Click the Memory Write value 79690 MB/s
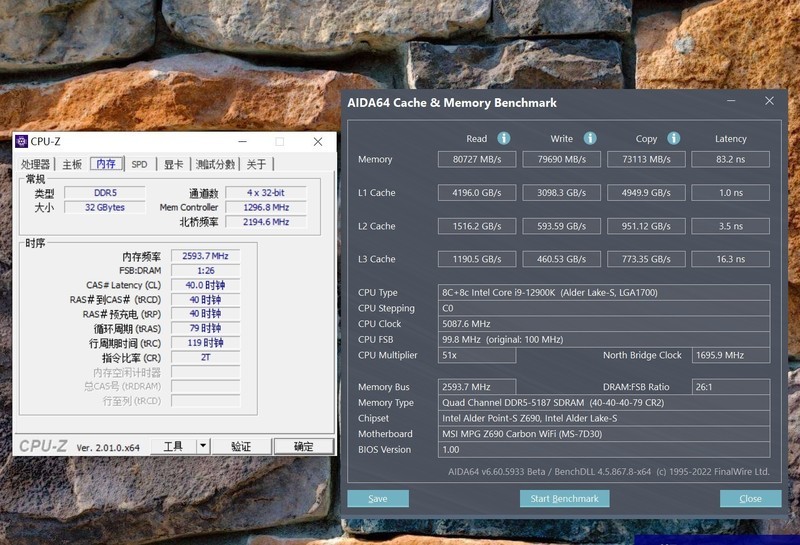This screenshot has height=545, width=800. (561, 159)
